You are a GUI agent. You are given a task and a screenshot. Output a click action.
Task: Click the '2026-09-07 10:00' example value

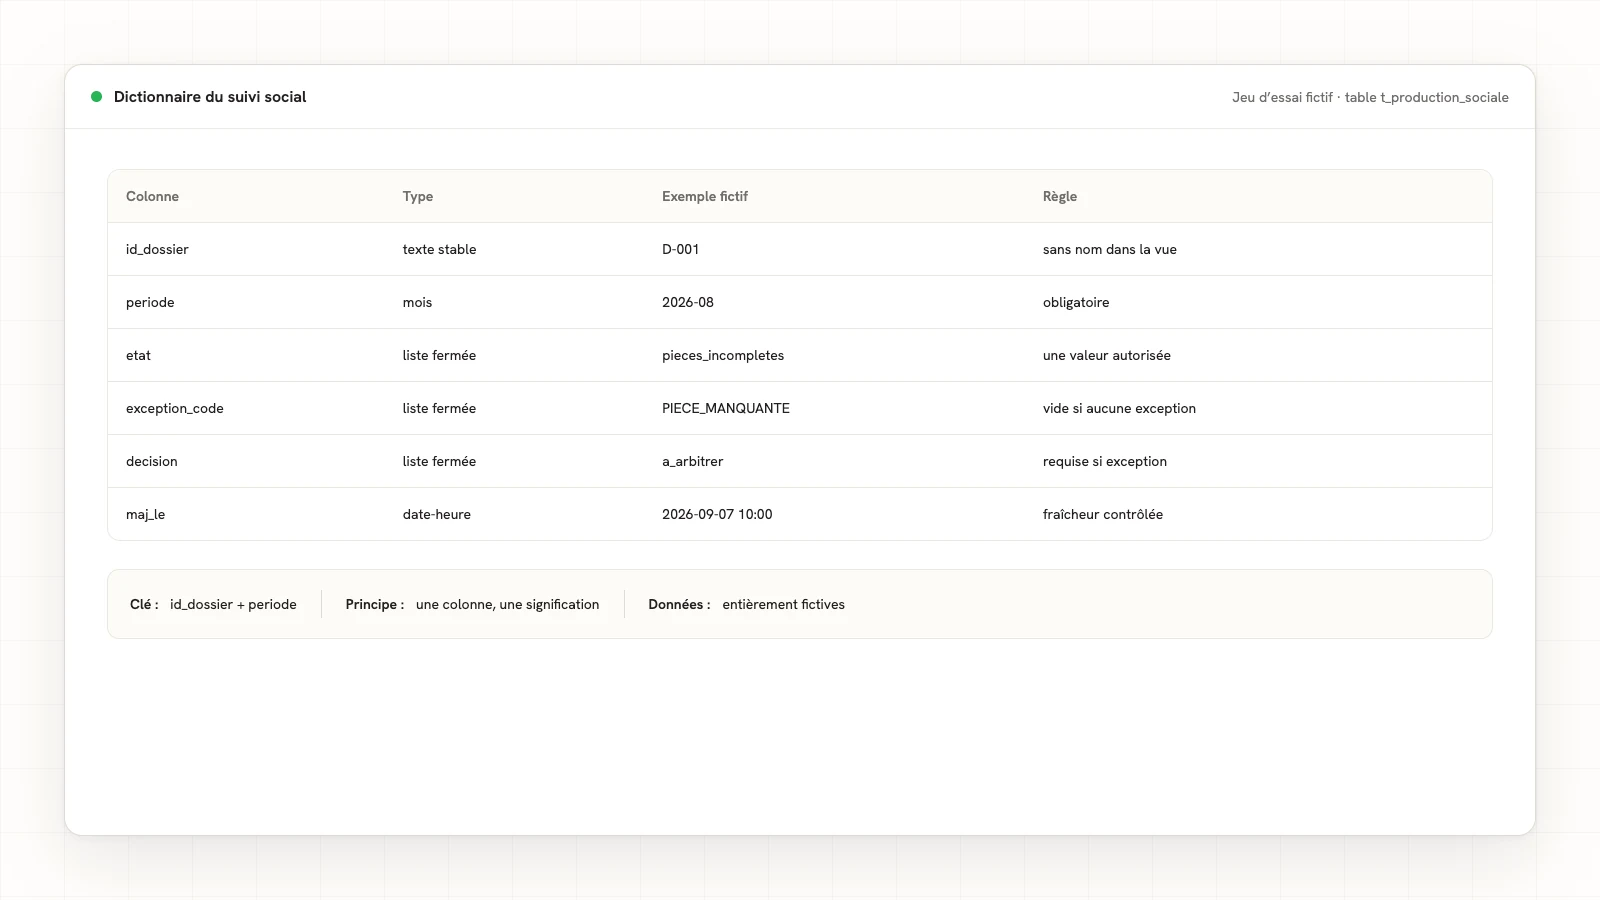(x=717, y=514)
